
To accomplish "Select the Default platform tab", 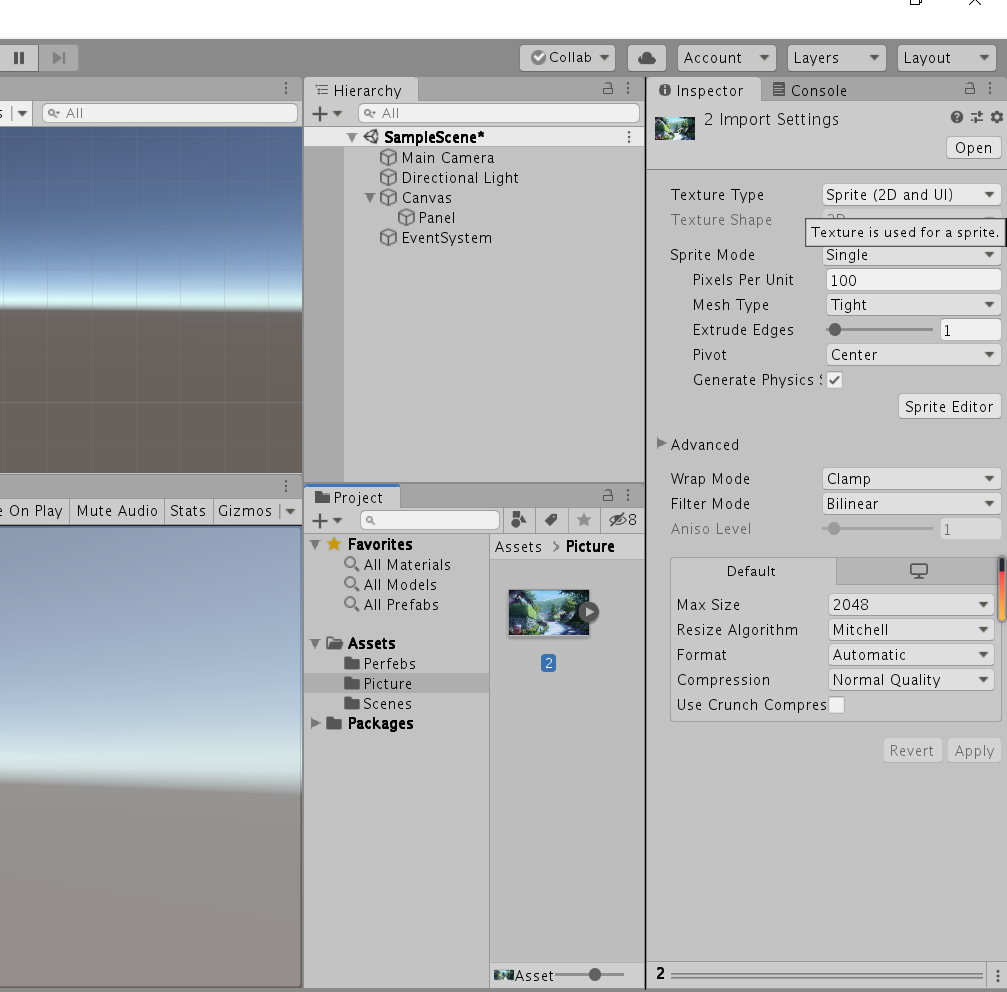I will click(x=753, y=571).
